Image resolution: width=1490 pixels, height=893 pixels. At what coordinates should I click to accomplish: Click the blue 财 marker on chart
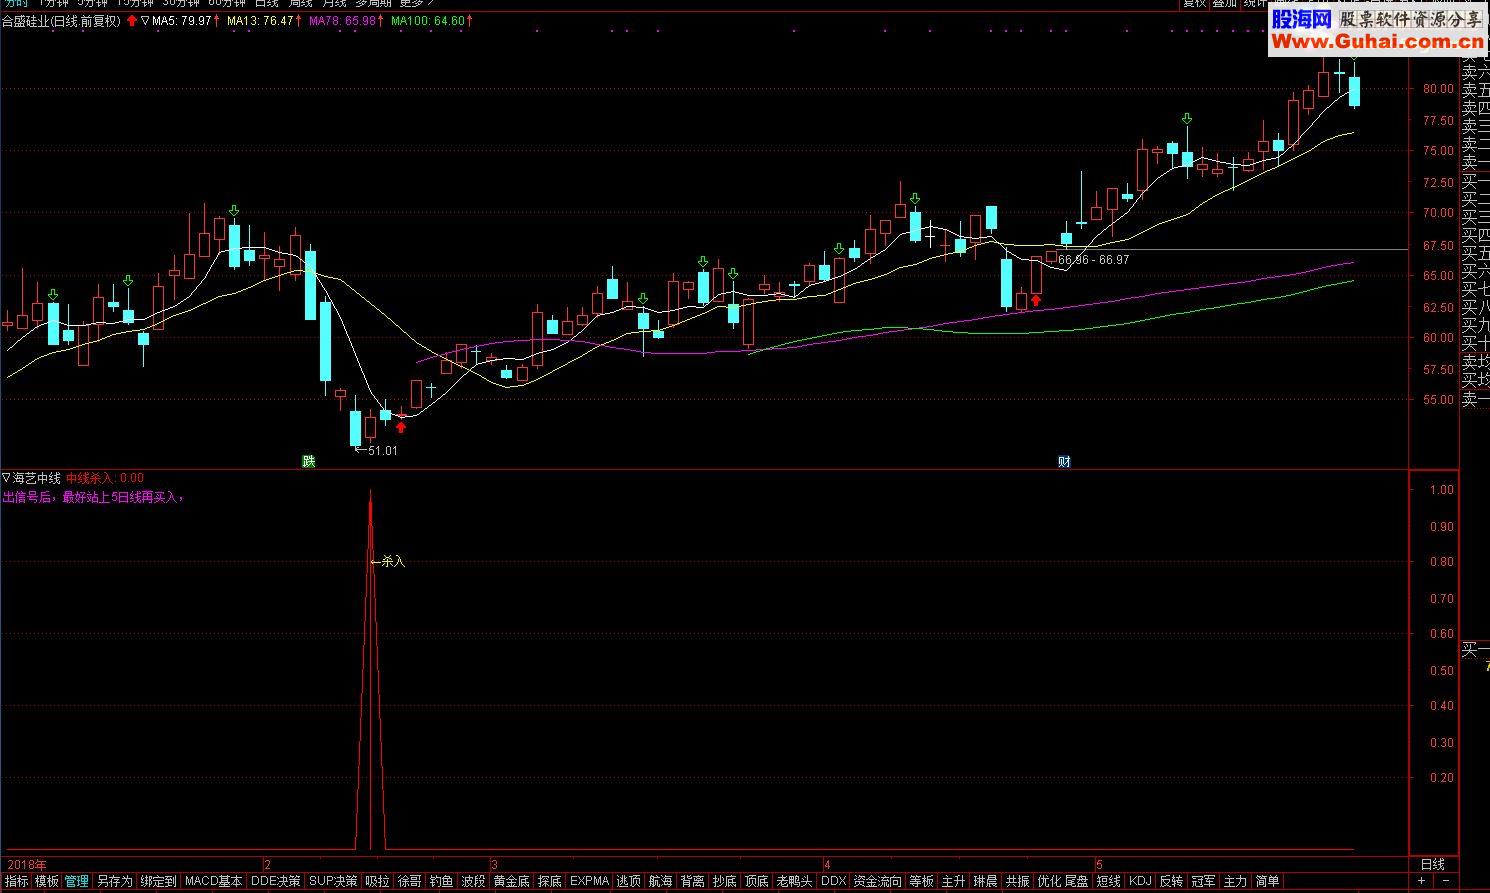tap(1065, 461)
